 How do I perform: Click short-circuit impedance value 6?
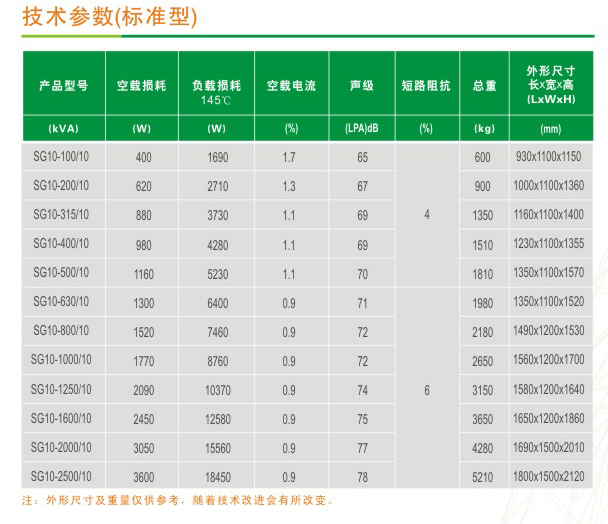point(427,390)
